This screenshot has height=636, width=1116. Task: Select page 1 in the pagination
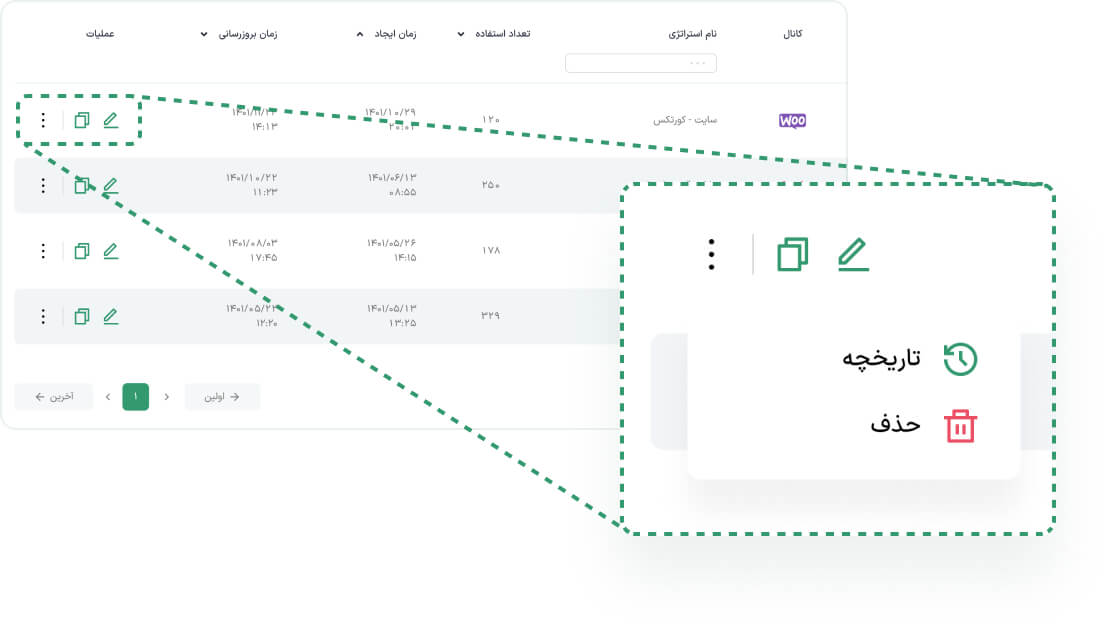coord(136,397)
